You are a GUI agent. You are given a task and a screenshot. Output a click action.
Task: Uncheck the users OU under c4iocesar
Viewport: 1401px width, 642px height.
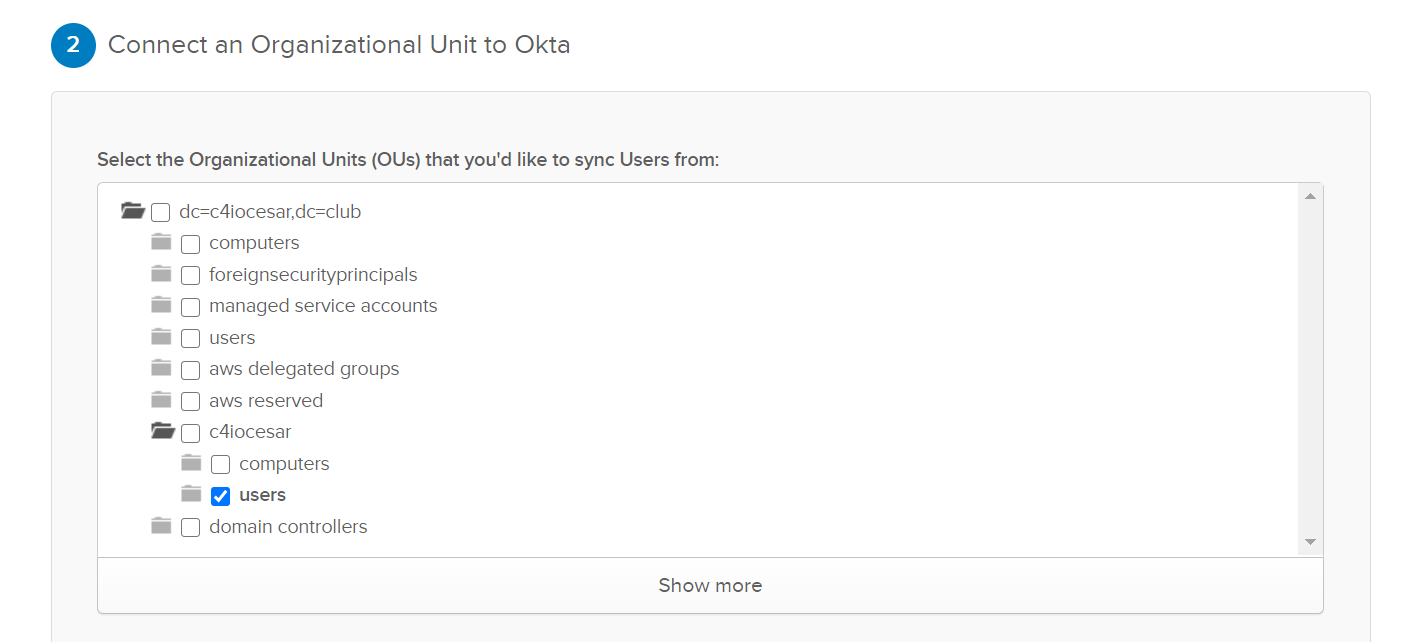tap(221, 496)
